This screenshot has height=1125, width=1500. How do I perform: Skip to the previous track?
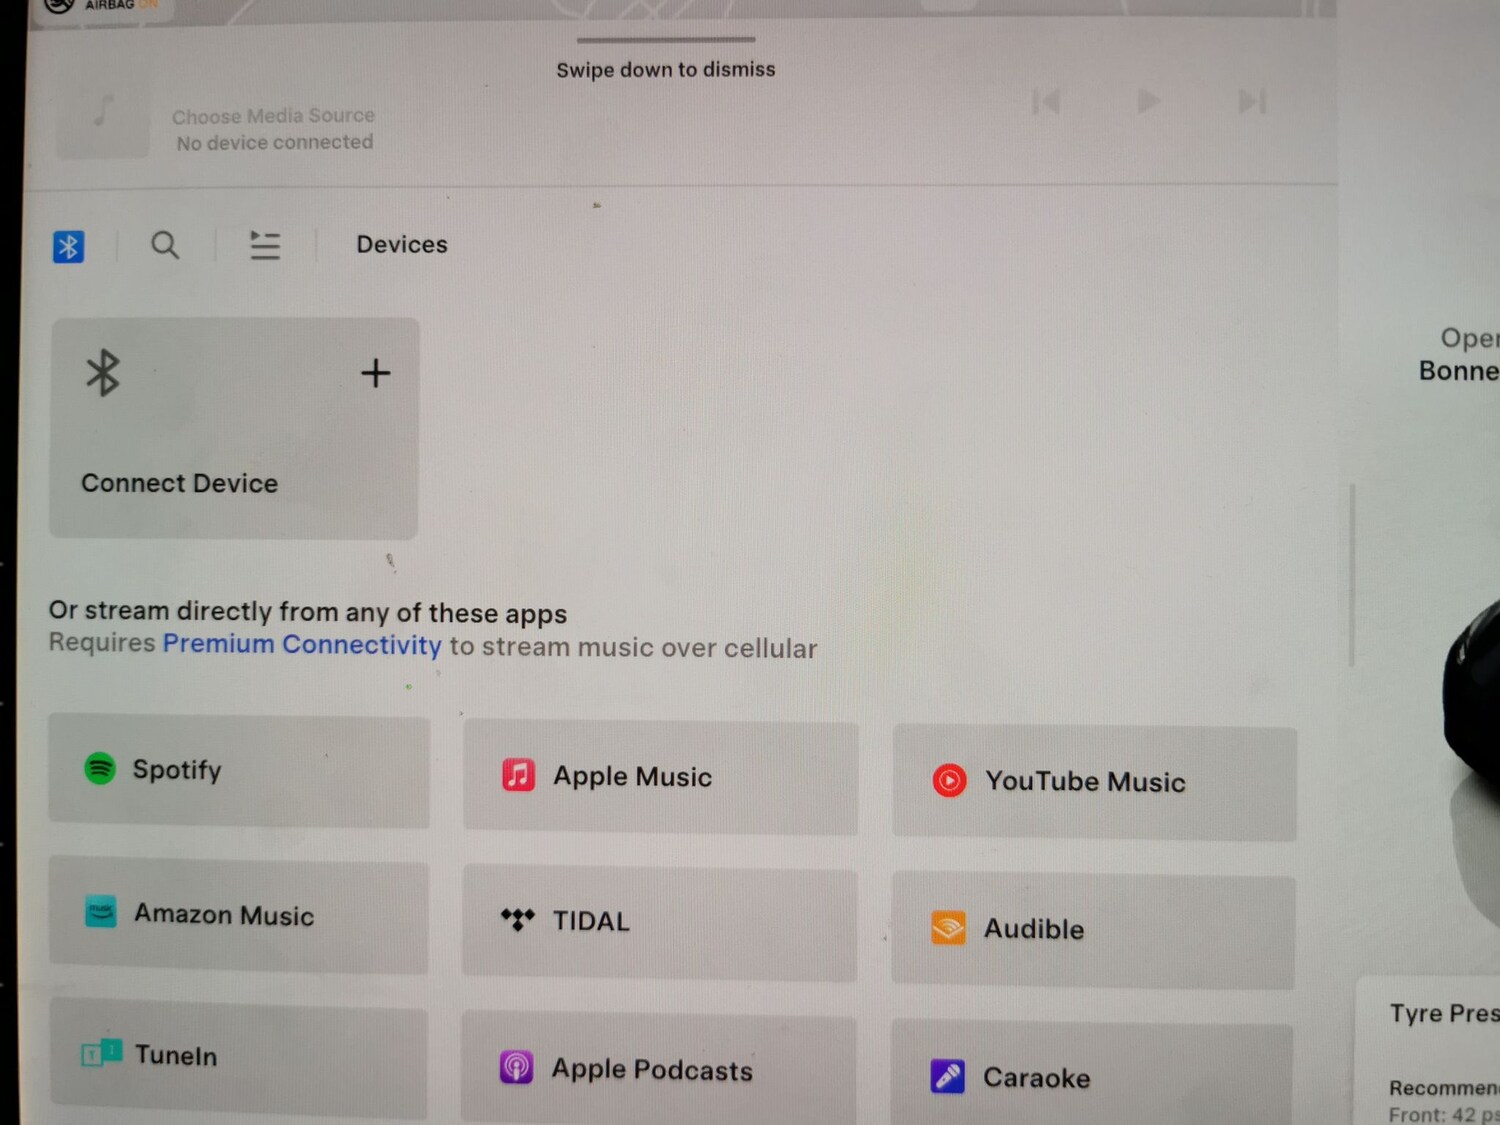click(1046, 102)
